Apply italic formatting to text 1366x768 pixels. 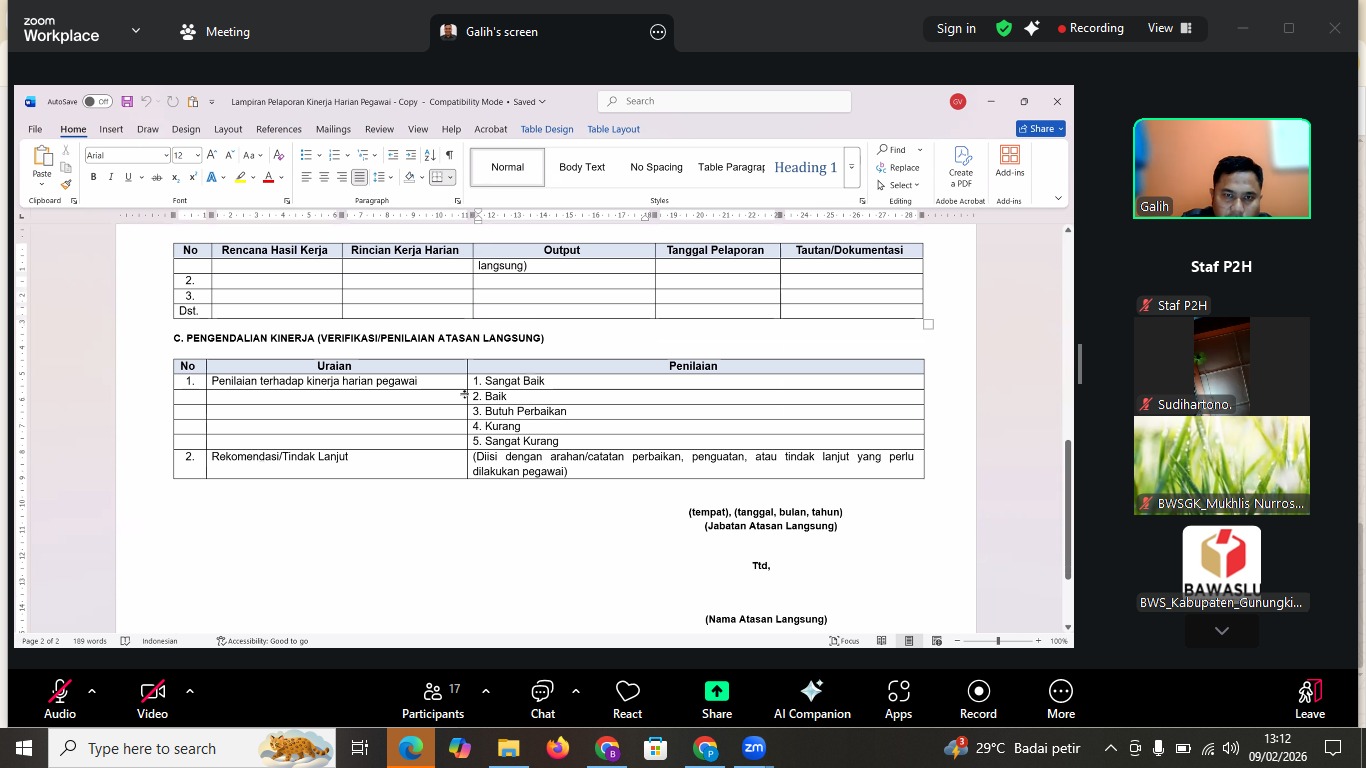[x=111, y=177]
